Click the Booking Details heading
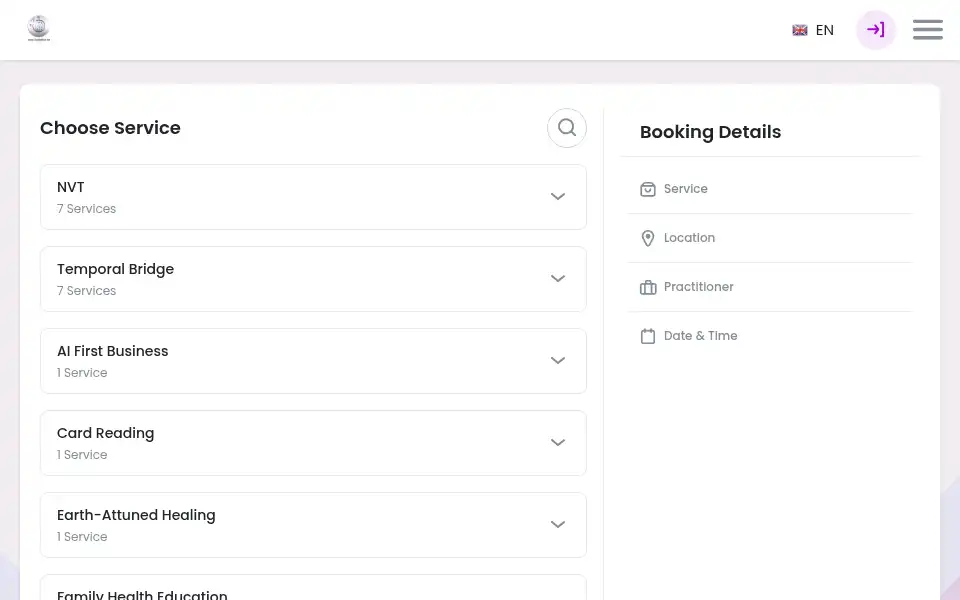 [710, 132]
